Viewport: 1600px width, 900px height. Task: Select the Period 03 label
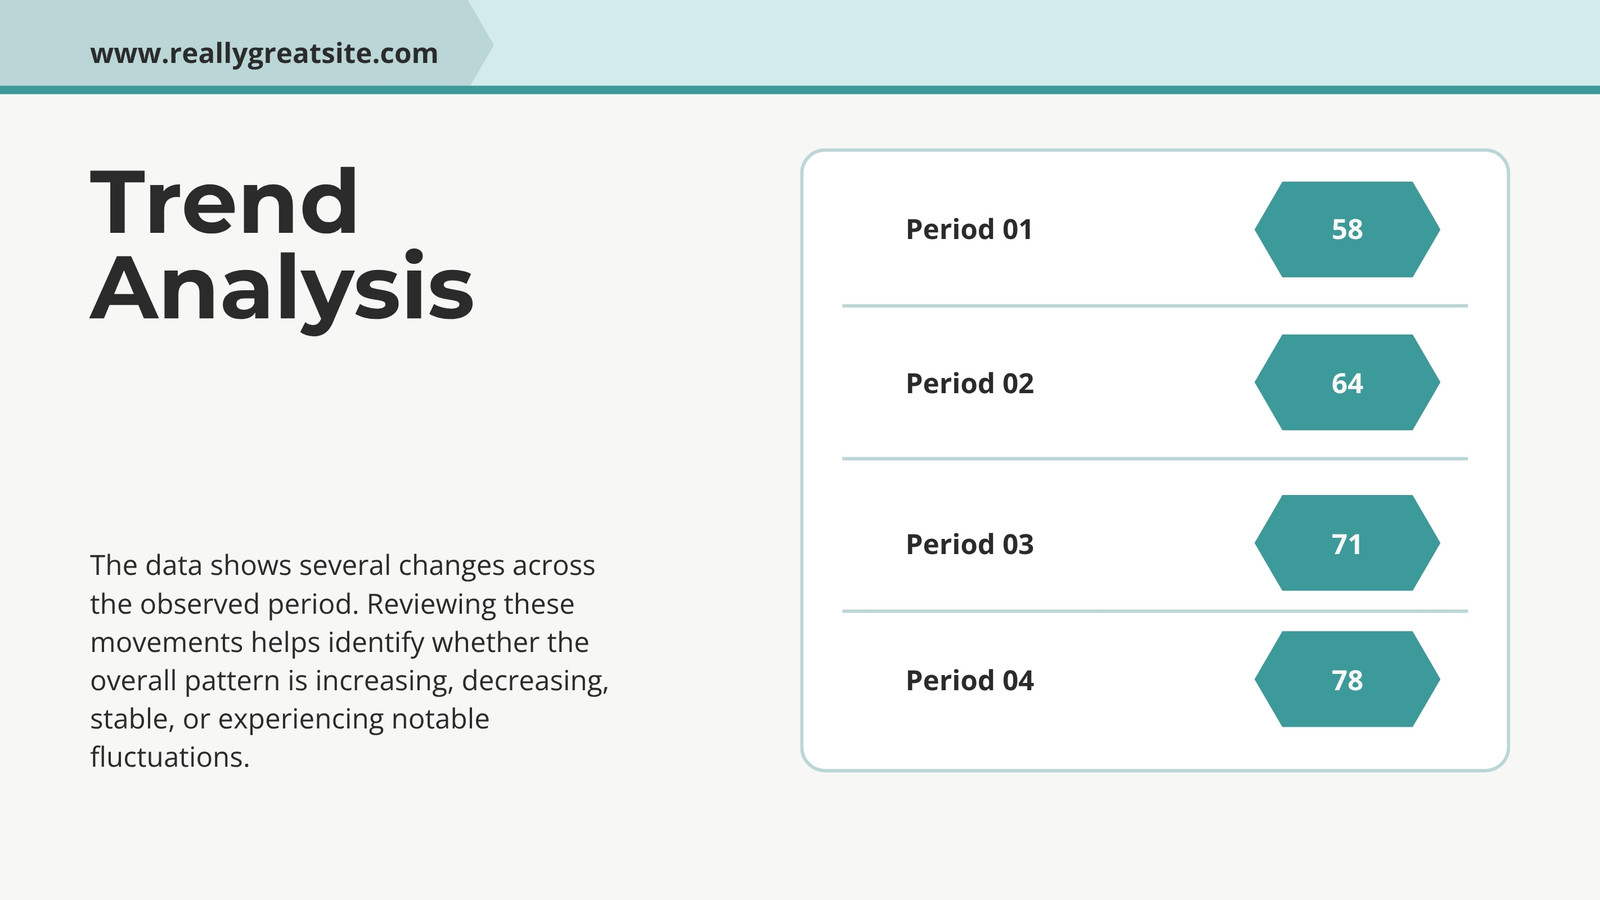970,544
